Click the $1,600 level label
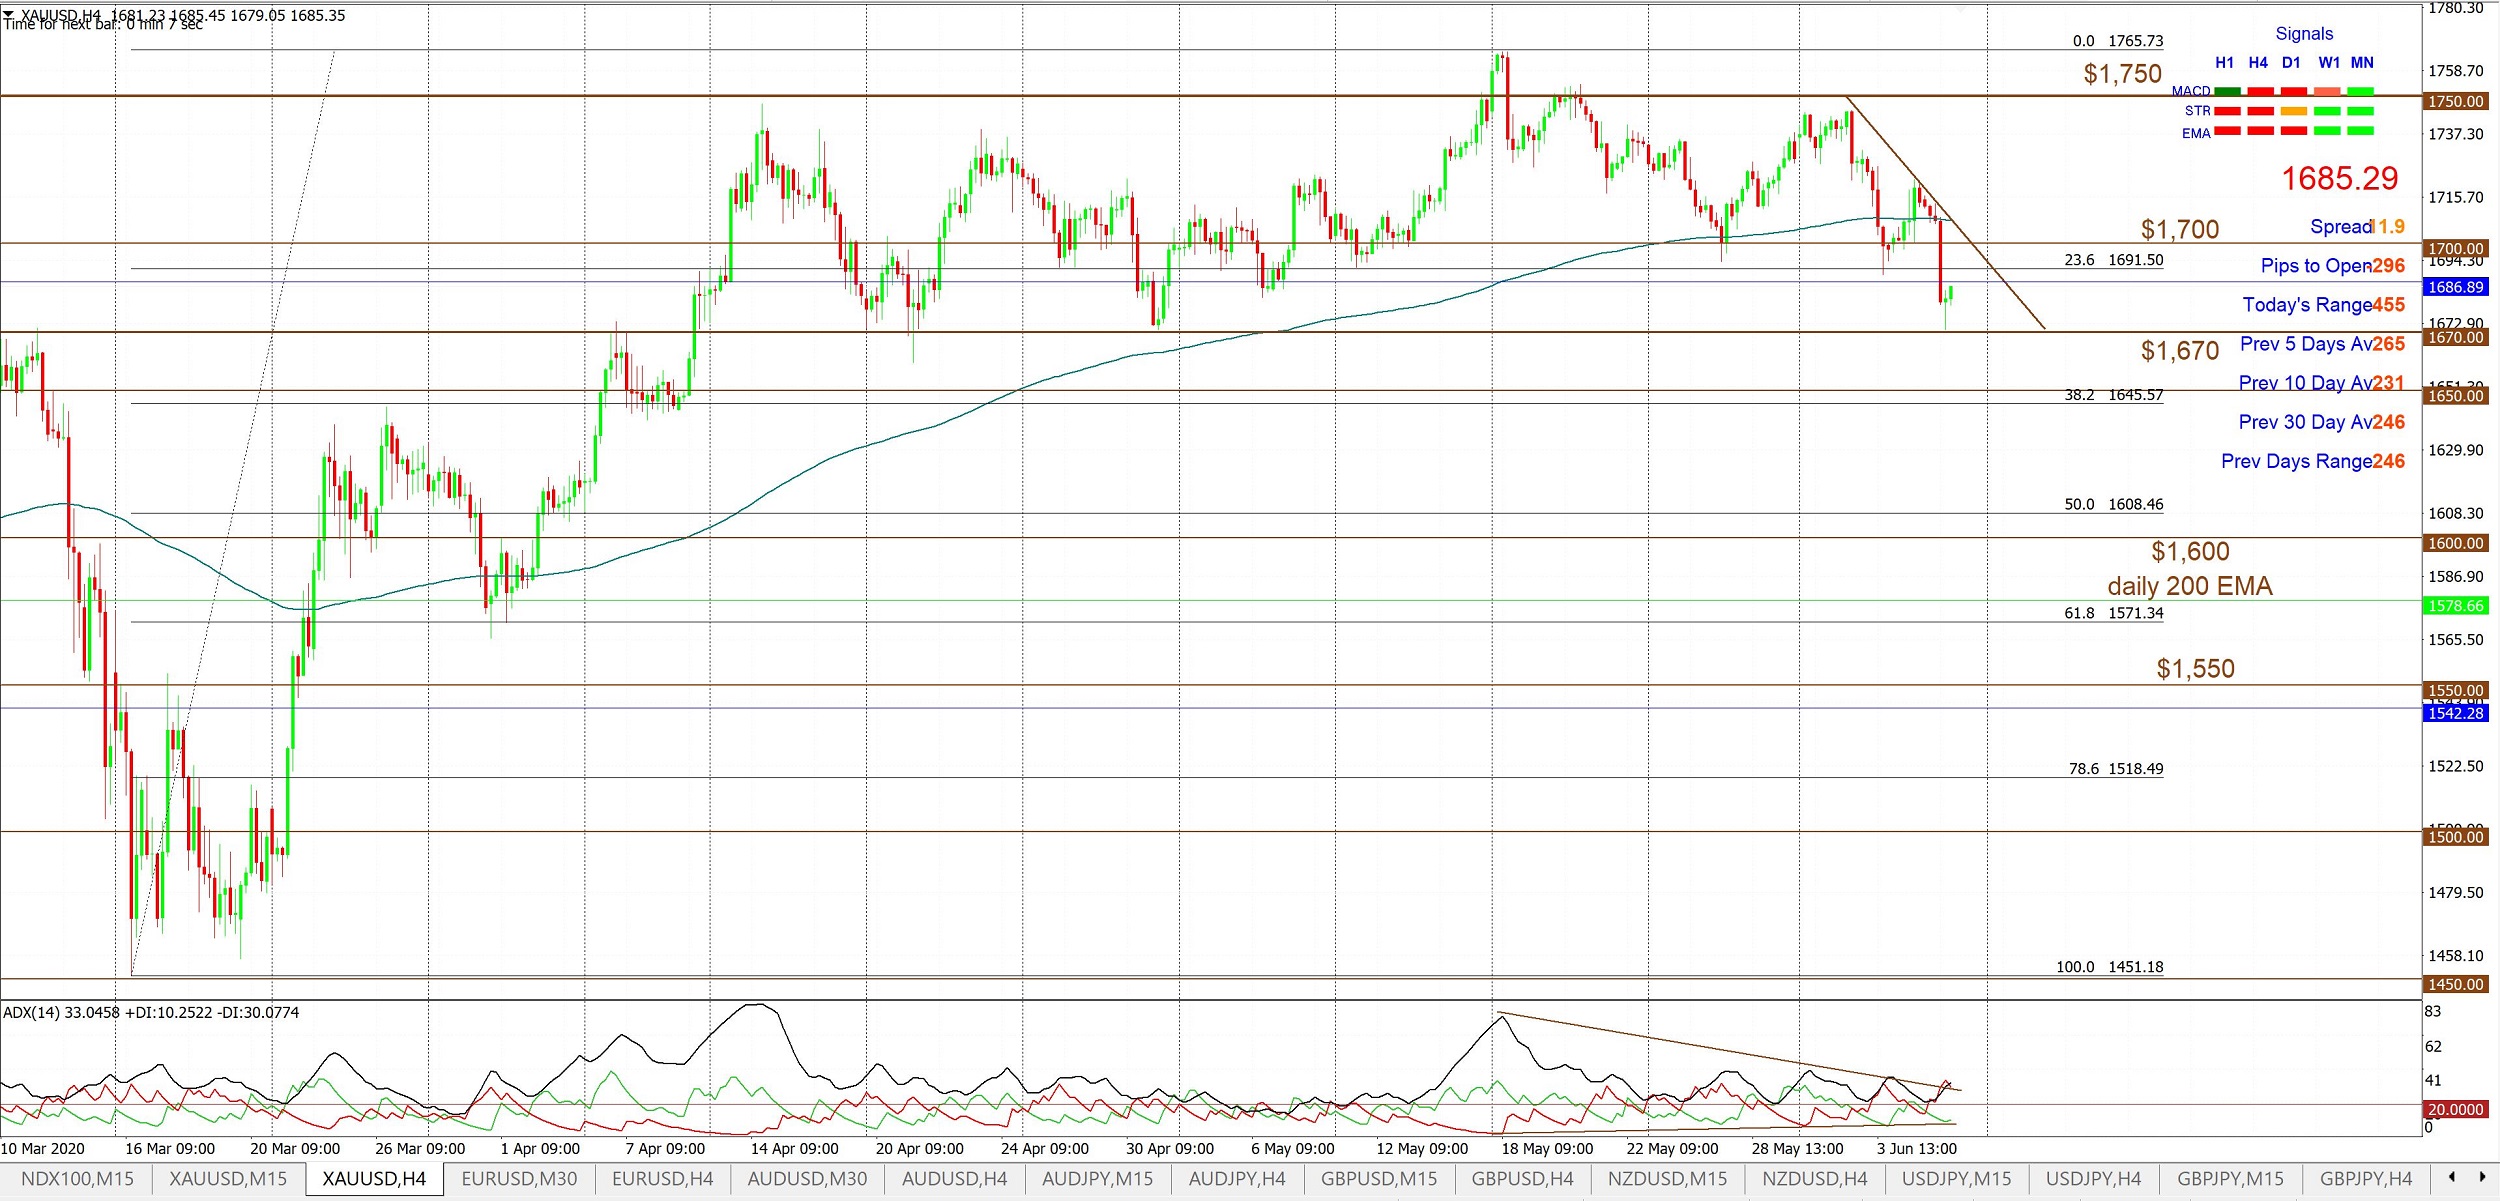 pyautogui.click(x=2190, y=551)
